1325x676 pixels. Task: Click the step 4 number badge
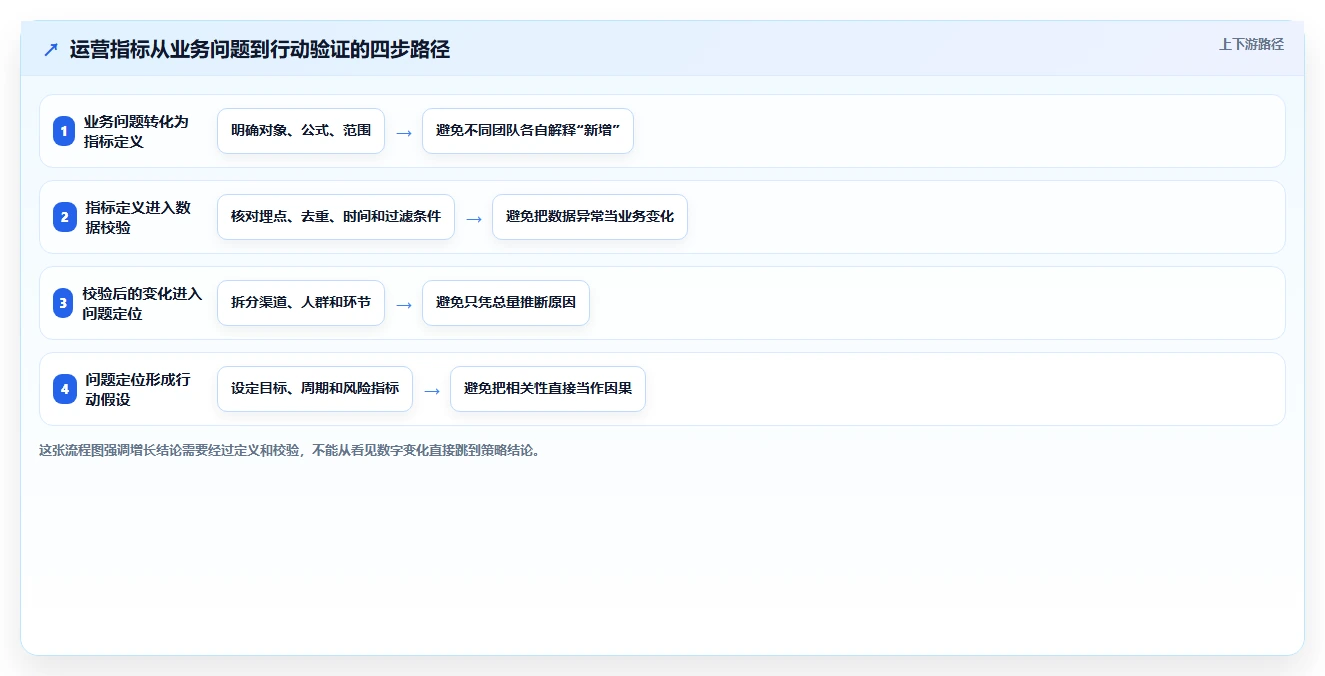click(x=64, y=389)
